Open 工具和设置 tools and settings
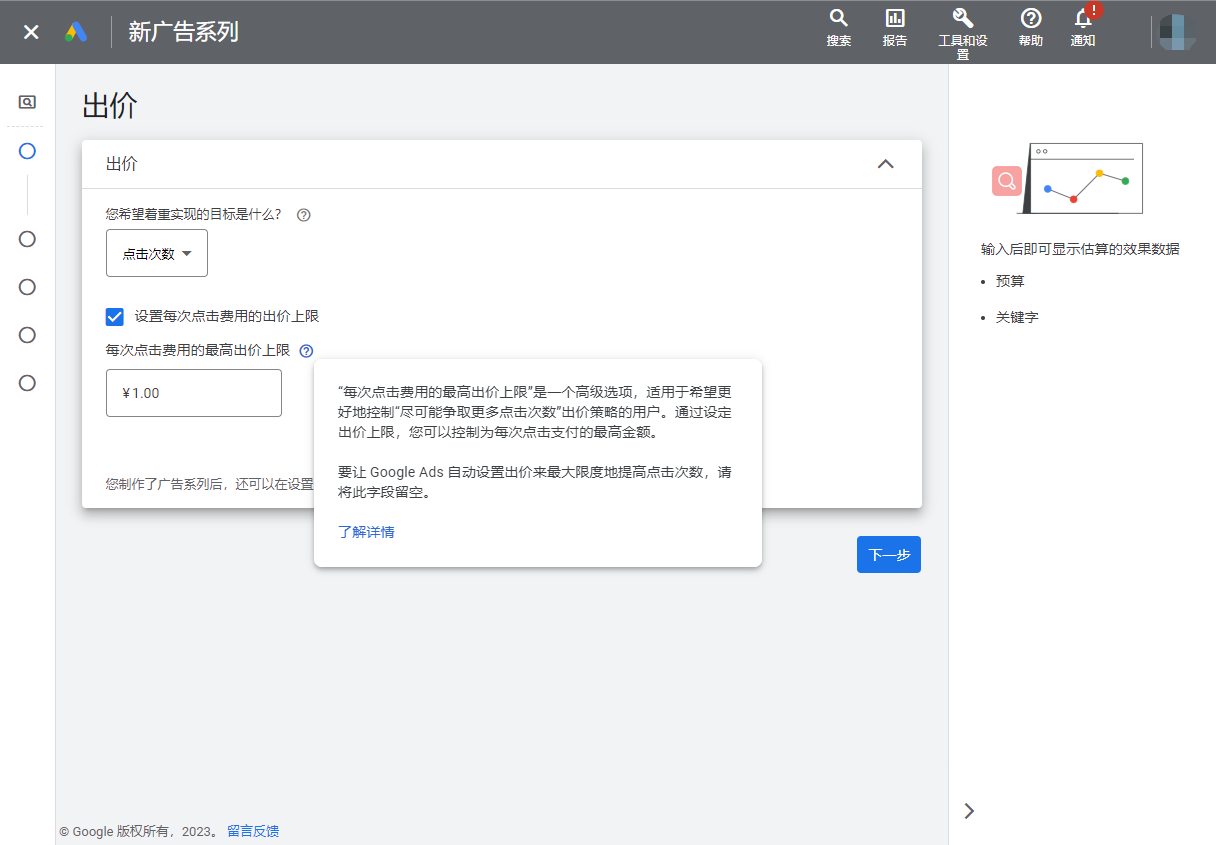Screen dimensions: 1216x845 point(962,34)
